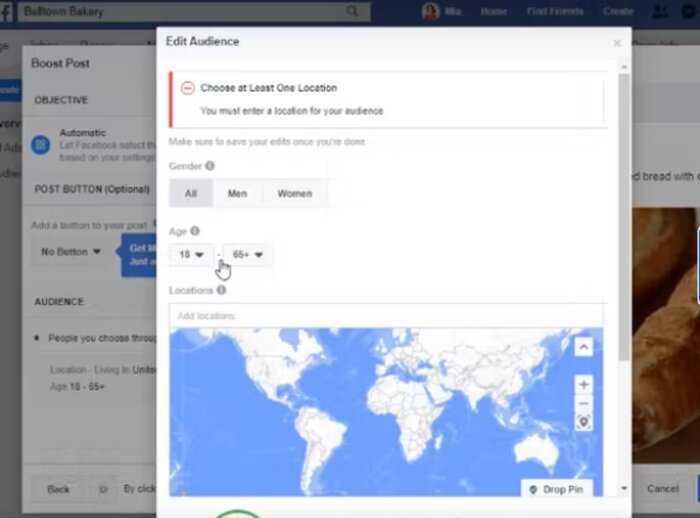Click the search magnifier icon

[x=352, y=11]
